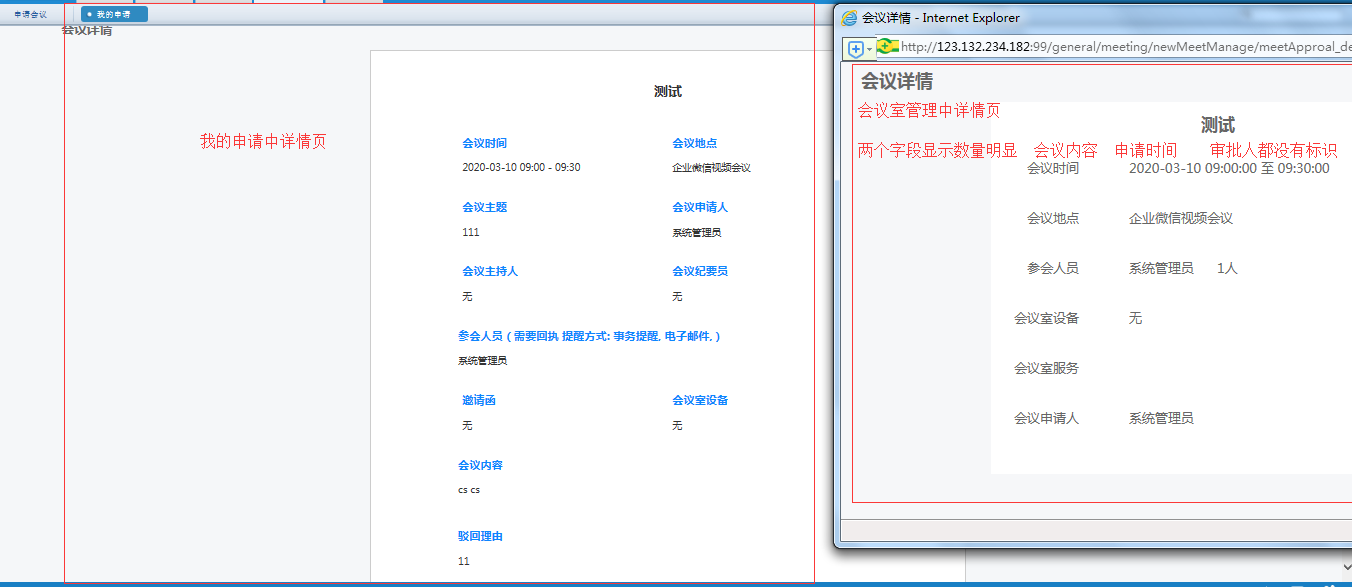Click the blue 会议主题 label
This screenshot has height=587, width=1352.
click(x=484, y=207)
